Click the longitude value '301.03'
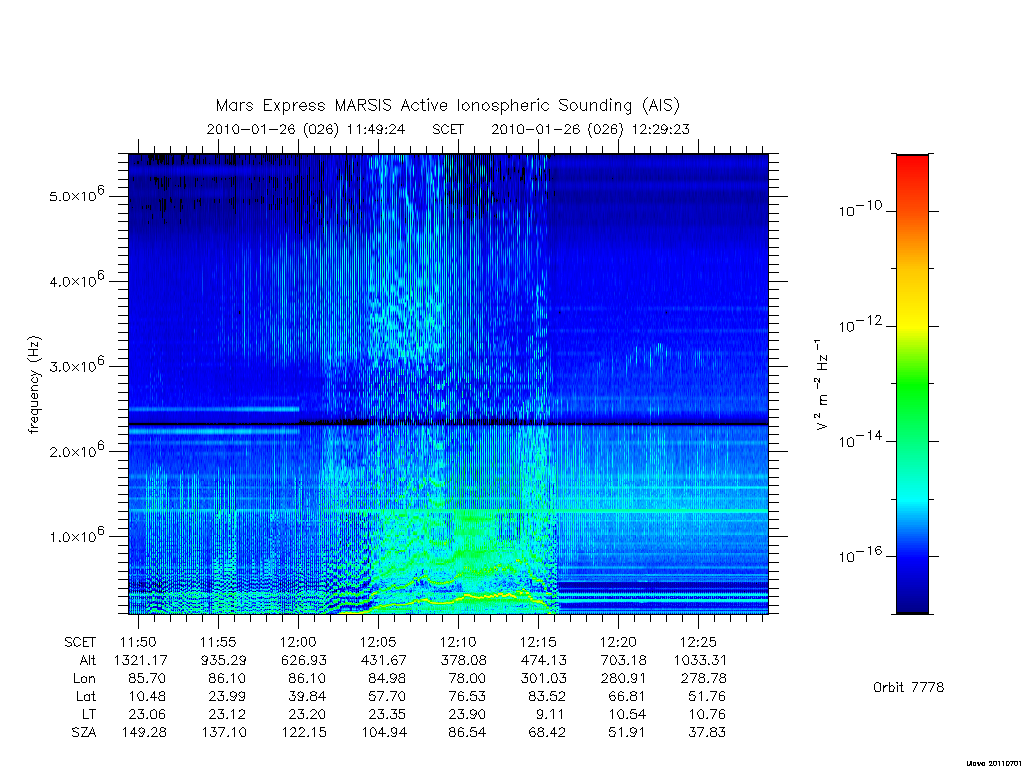Viewport: 1024px width, 768px height. point(544,679)
